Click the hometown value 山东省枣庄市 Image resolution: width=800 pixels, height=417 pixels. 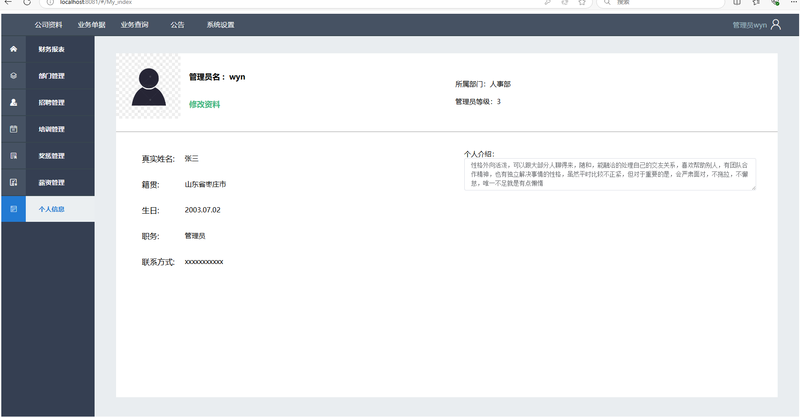tap(205, 184)
